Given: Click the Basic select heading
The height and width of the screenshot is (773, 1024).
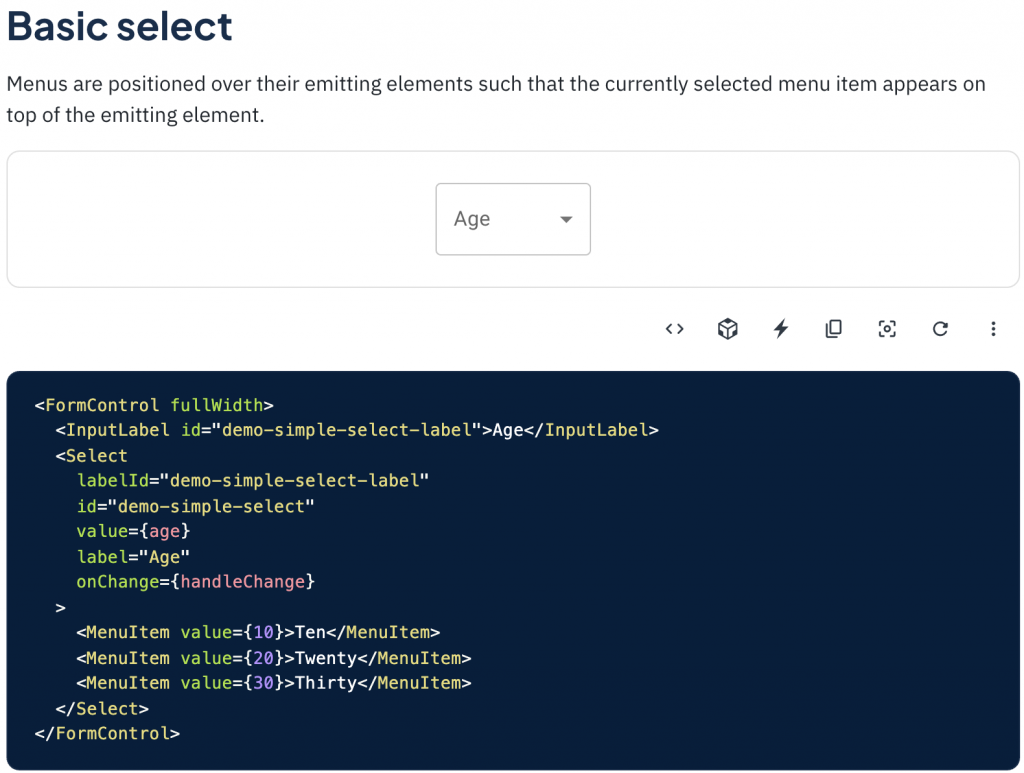Looking at the screenshot, I should click(x=120, y=27).
